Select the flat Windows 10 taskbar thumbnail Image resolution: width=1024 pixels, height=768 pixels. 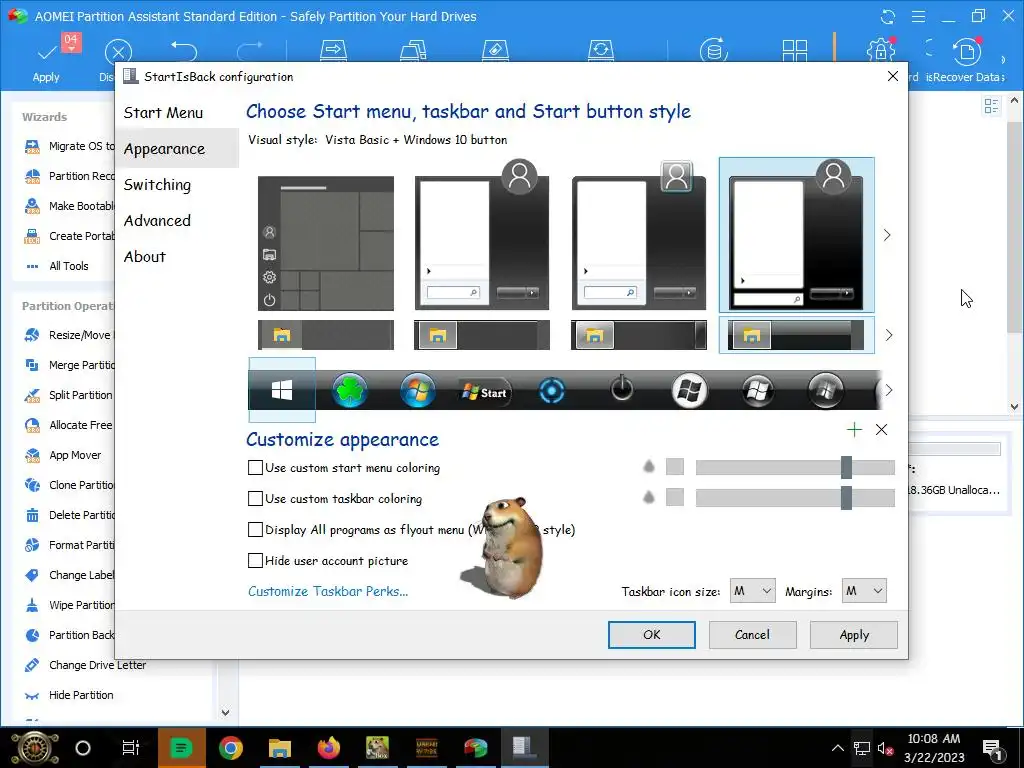(326, 335)
